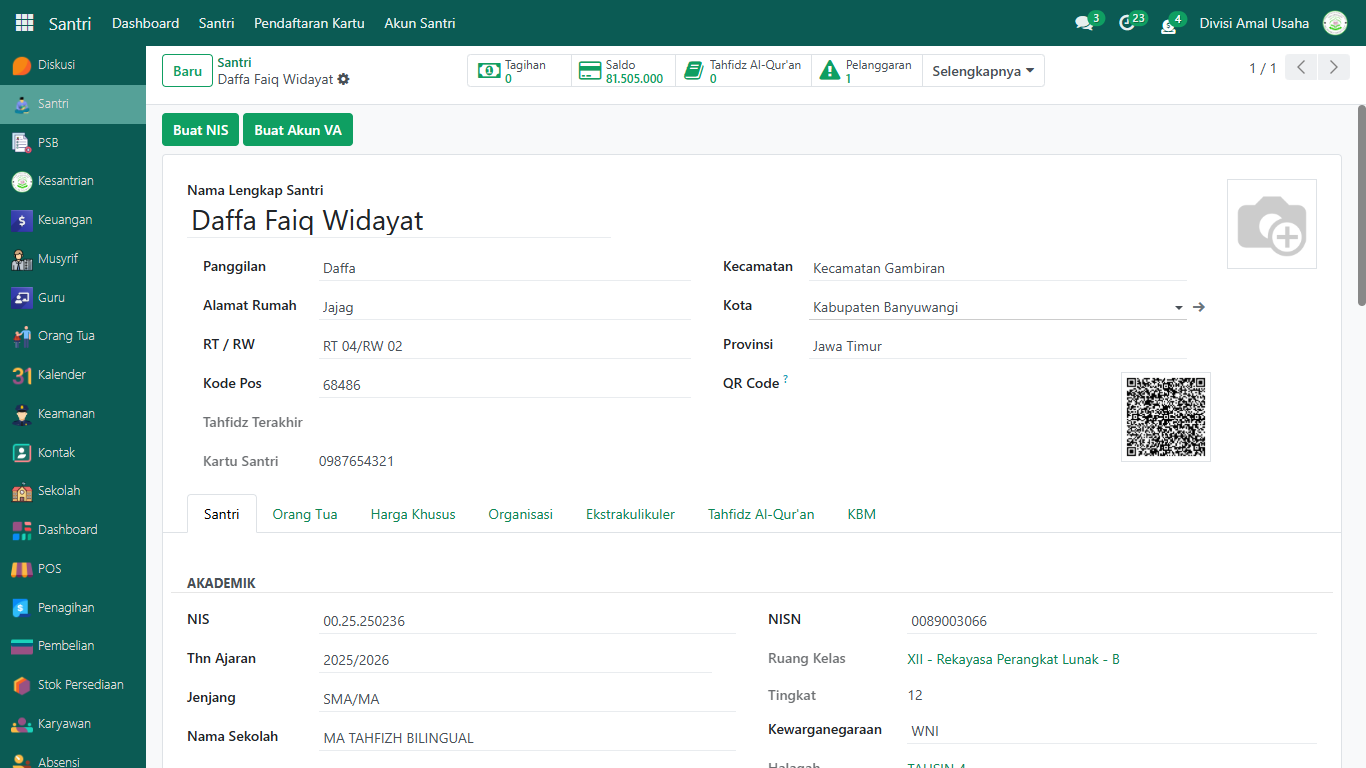The width and height of the screenshot is (1366, 768).
Task: Expand the Selengkapnya dropdown
Action: point(982,71)
